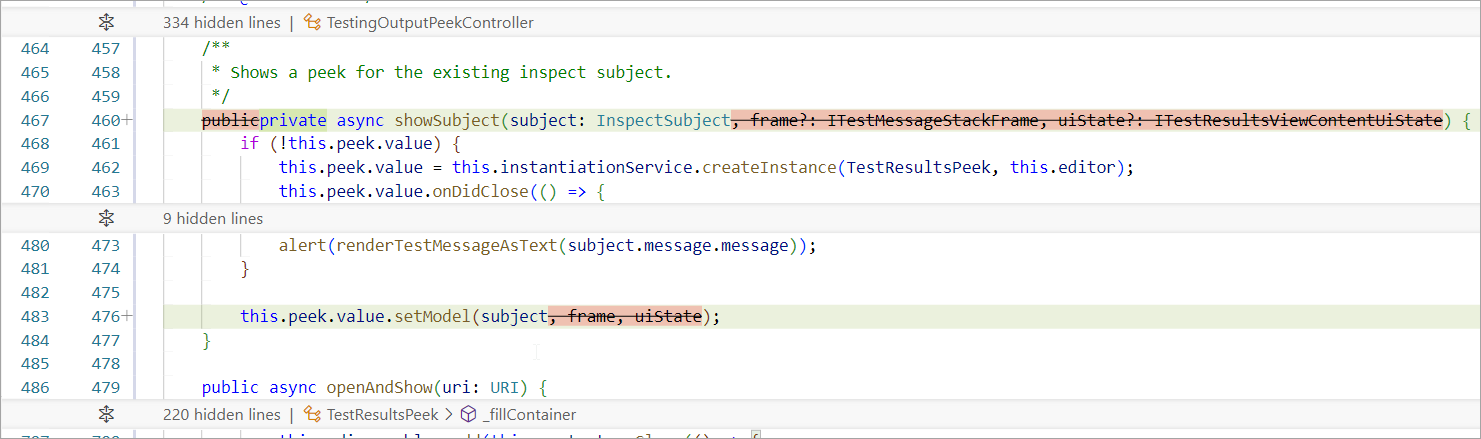Click the "220 hidden lines" label
The width and height of the screenshot is (1481, 439).
(221, 414)
